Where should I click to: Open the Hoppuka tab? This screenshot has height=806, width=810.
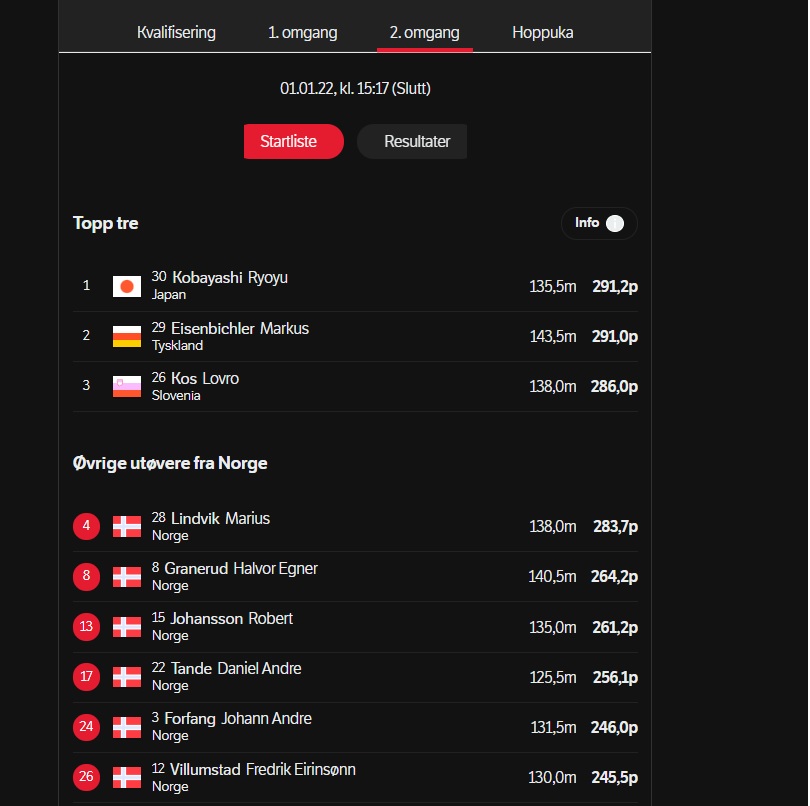(542, 33)
